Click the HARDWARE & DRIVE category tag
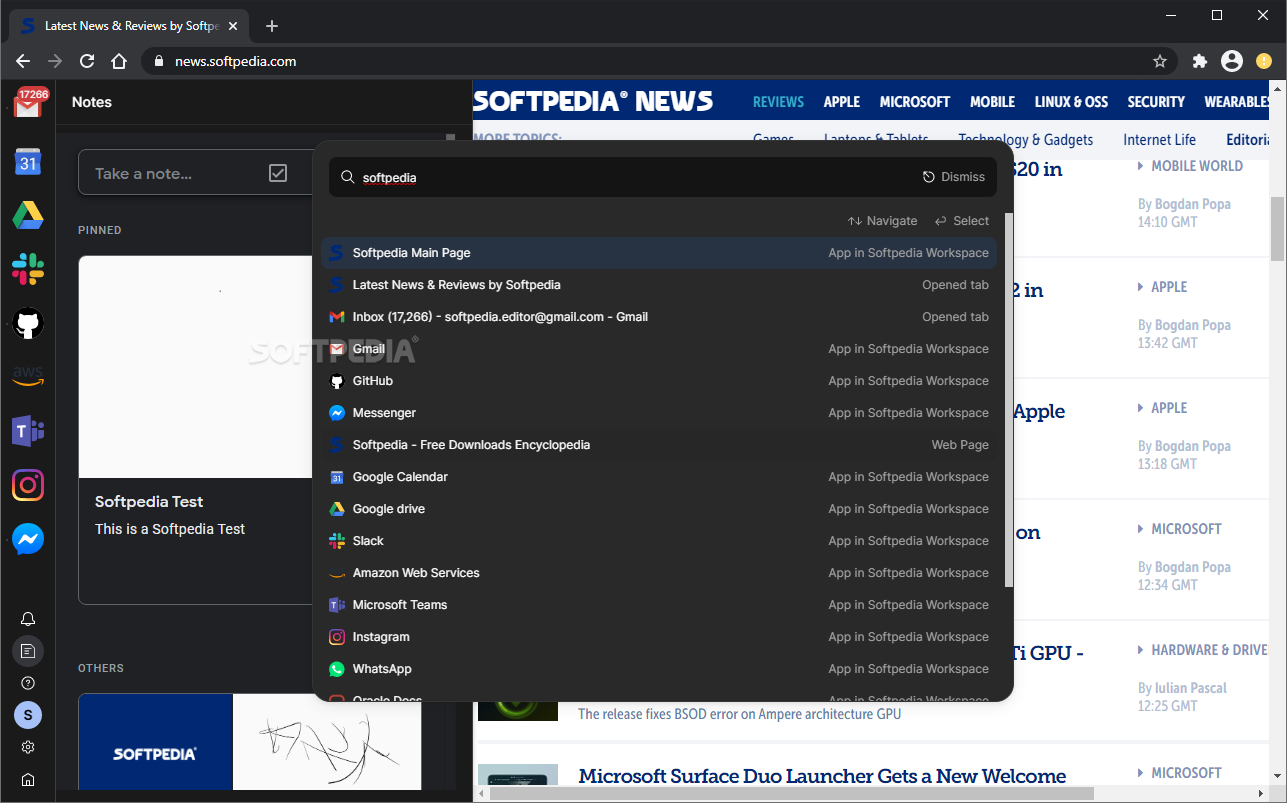 1209,650
